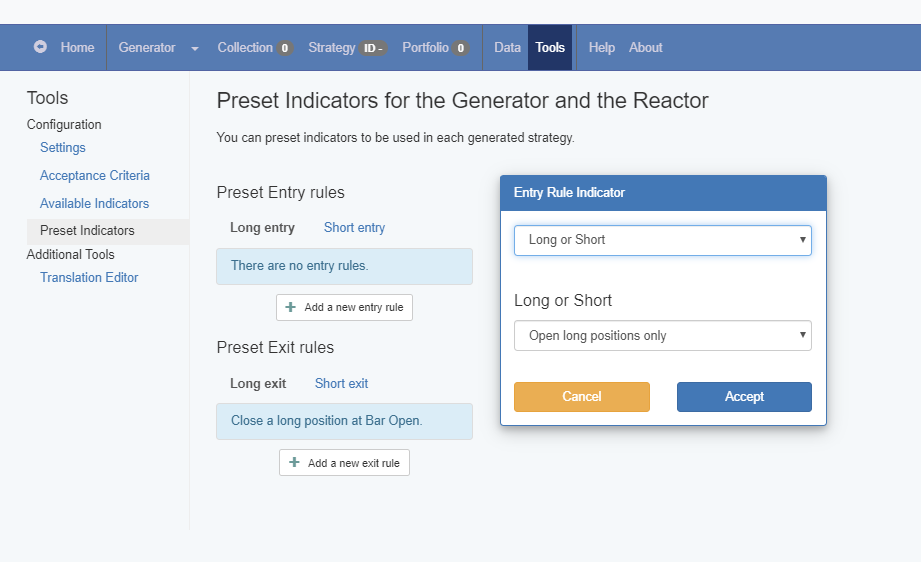Screen dimensions: 921x562
Task: Click the Cancel button
Action: 581,397
